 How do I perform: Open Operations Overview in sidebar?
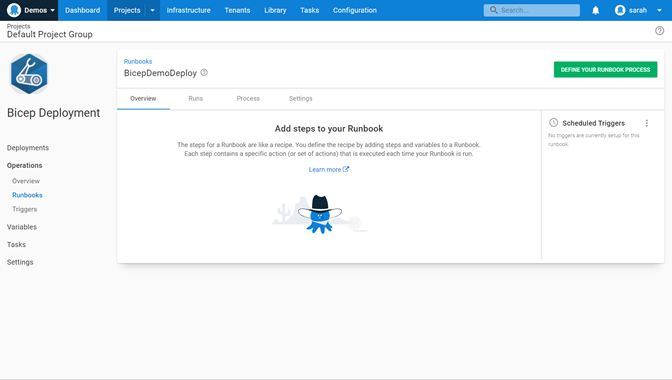(x=26, y=181)
